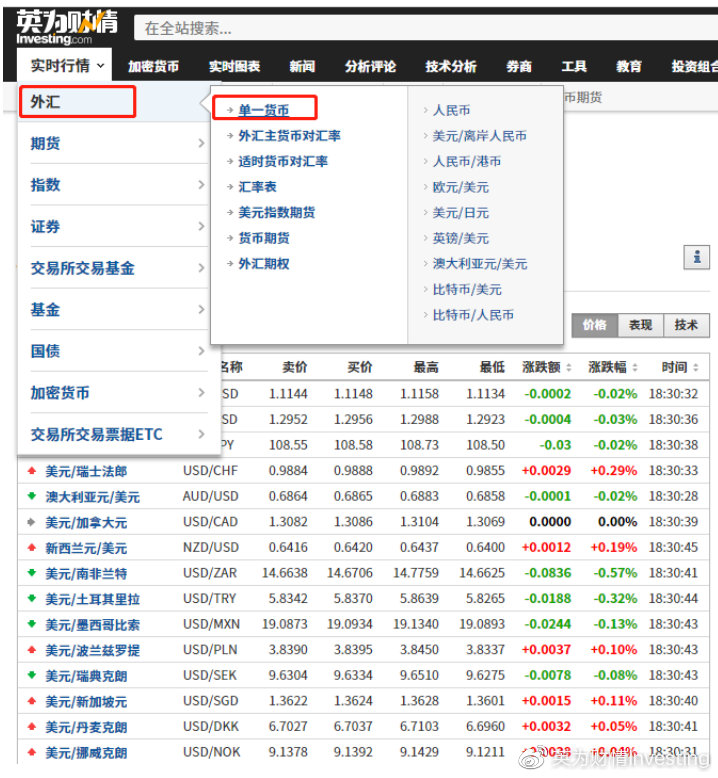Expand the 加密货币 sidebar submenu
Image resolution: width=718 pixels, height=778 pixels.
[118, 393]
